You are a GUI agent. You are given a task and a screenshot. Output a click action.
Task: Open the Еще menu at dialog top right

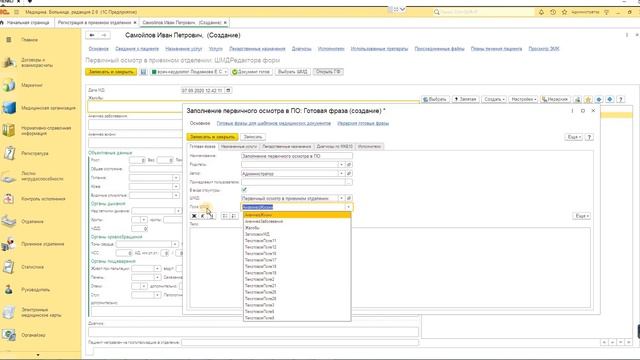(573, 137)
